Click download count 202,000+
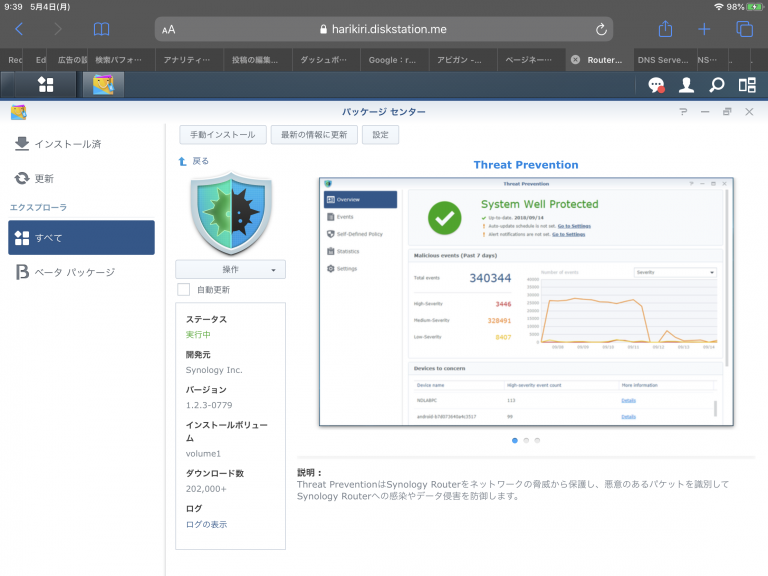Viewport: 768px width, 576px height. [x=206, y=489]
